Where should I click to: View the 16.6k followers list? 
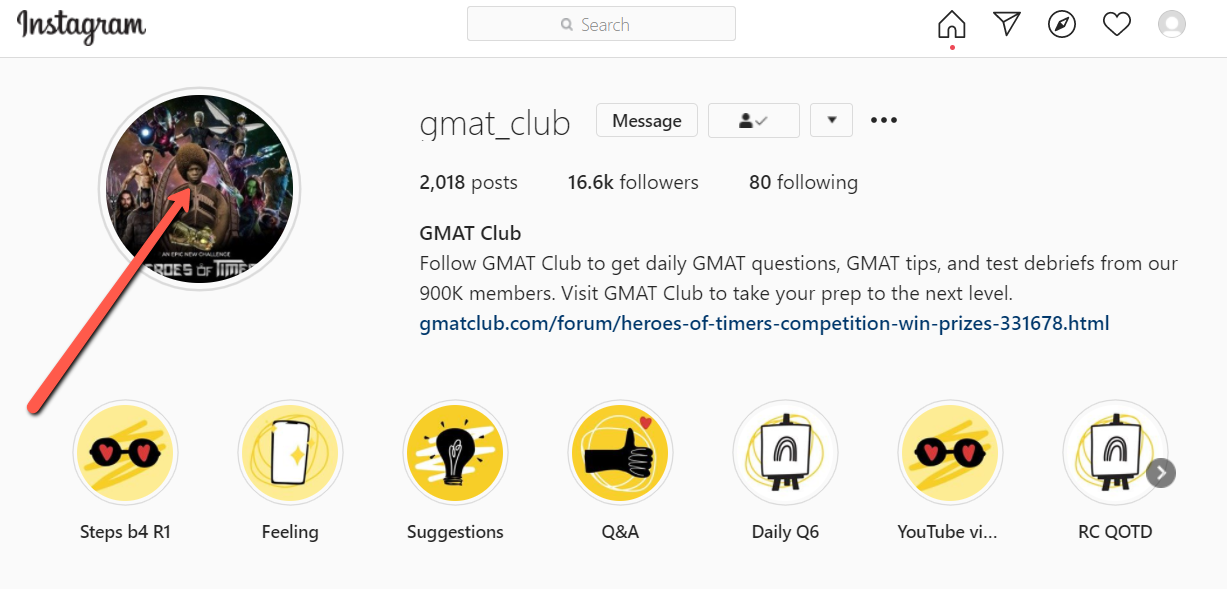tap(633, 182)
